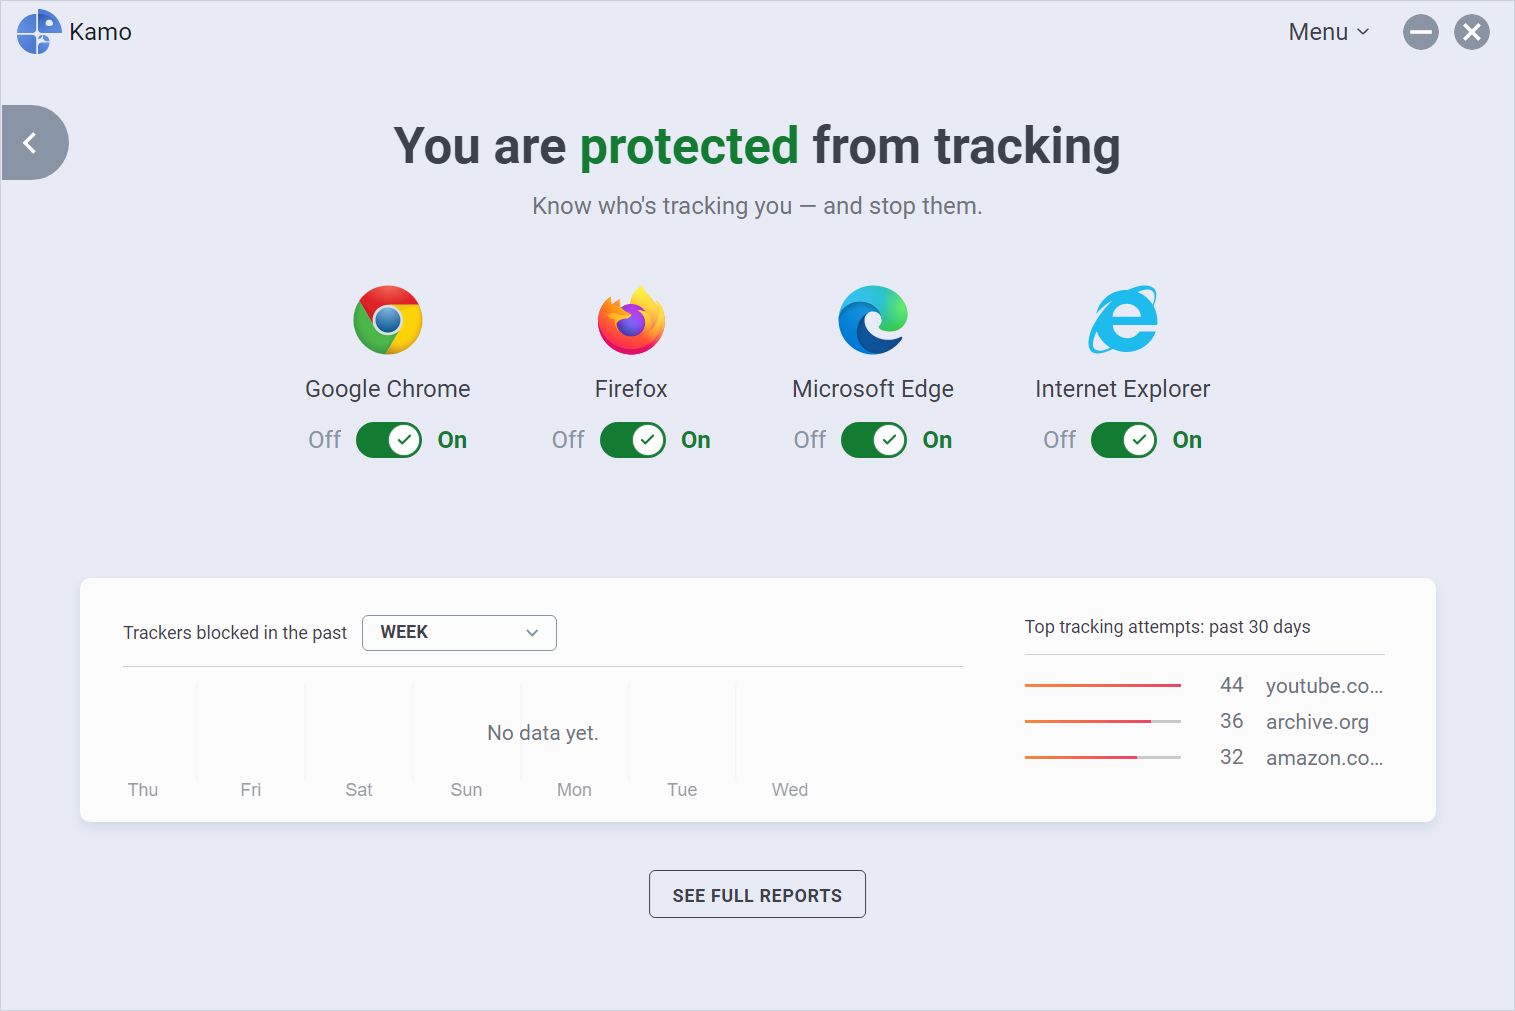
Task: Turn off Microsoft Edge protection toggle
Action: click(x=873, y=440)
